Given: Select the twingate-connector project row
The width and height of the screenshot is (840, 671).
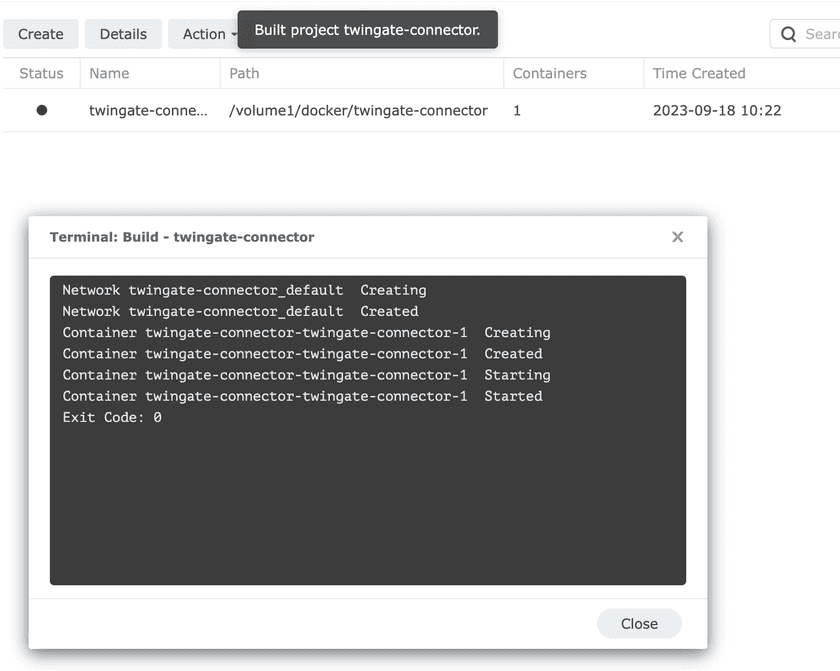Looking at the screenshot, I should [300, 110].
